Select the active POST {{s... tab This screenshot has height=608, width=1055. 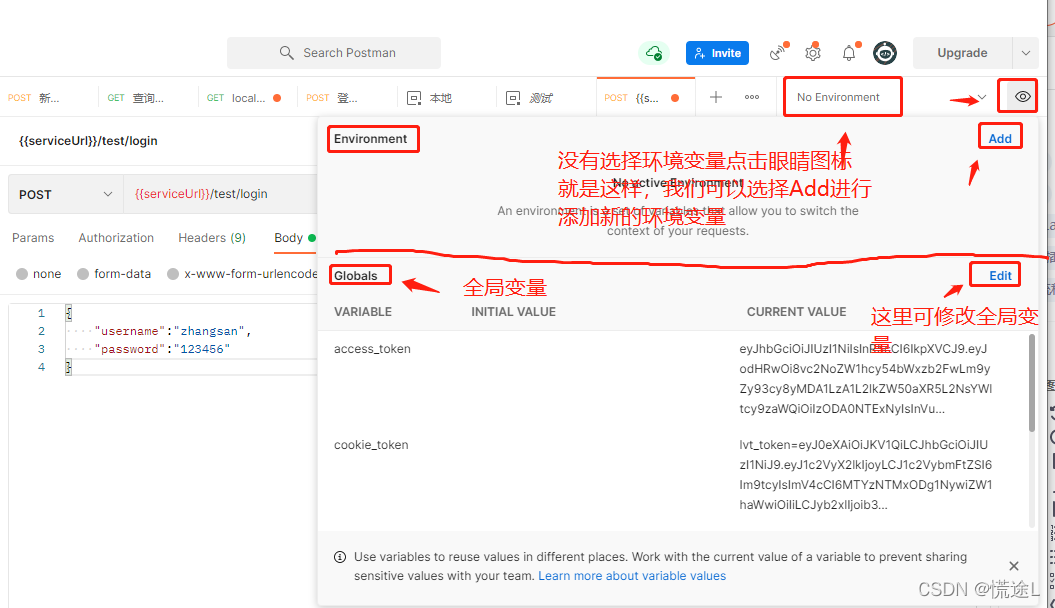point(645,98)
